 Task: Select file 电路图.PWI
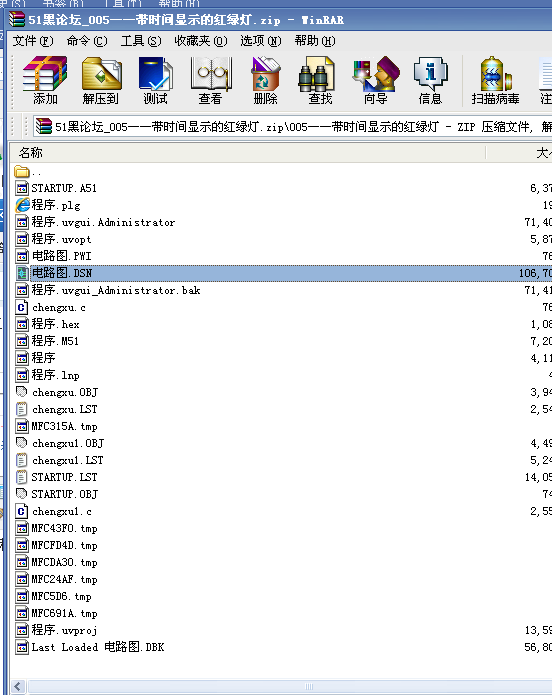click(62, 256)
